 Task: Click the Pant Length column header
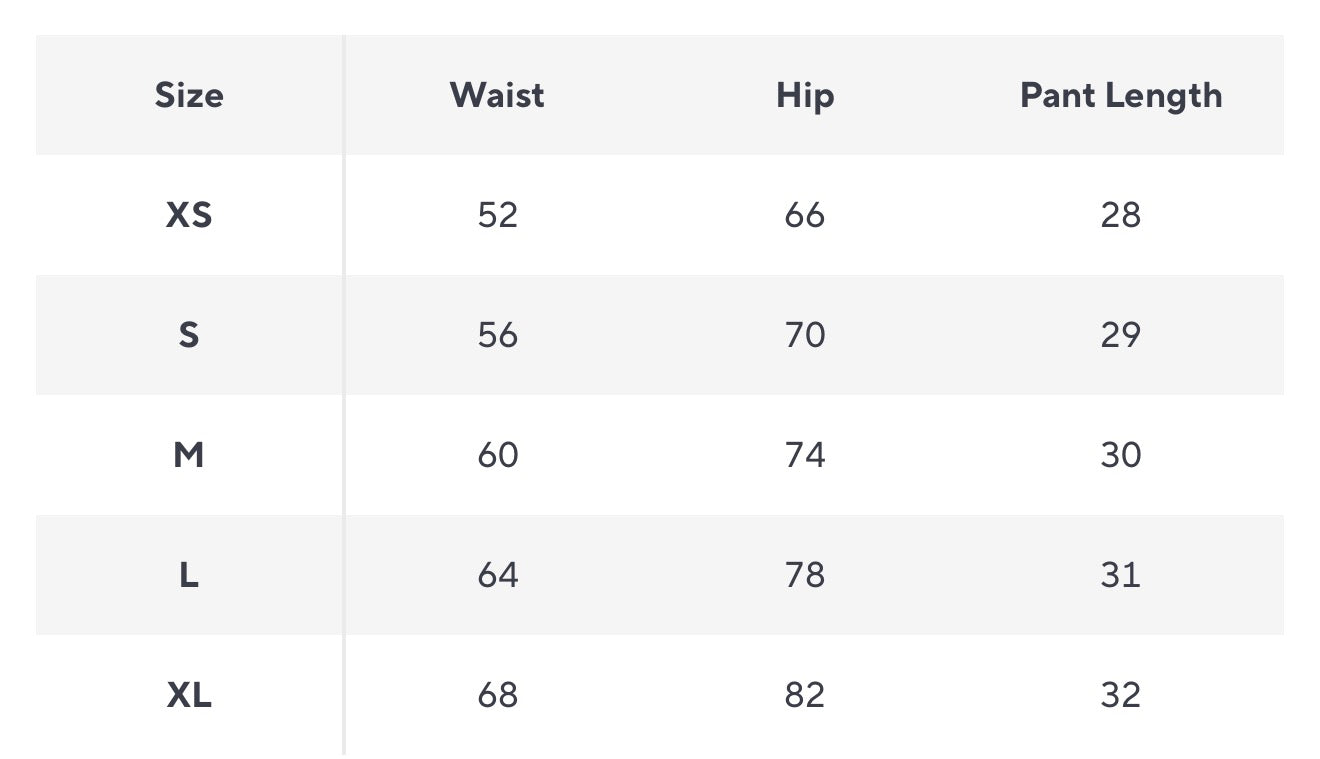[1121, 96]
